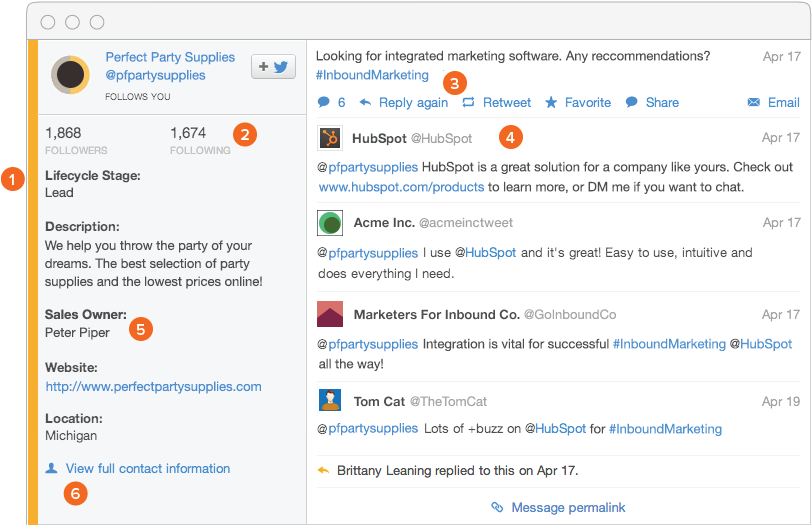Click the reply count speech bubble icon
This screenshot has height=526, width=812.
point(324,102)
